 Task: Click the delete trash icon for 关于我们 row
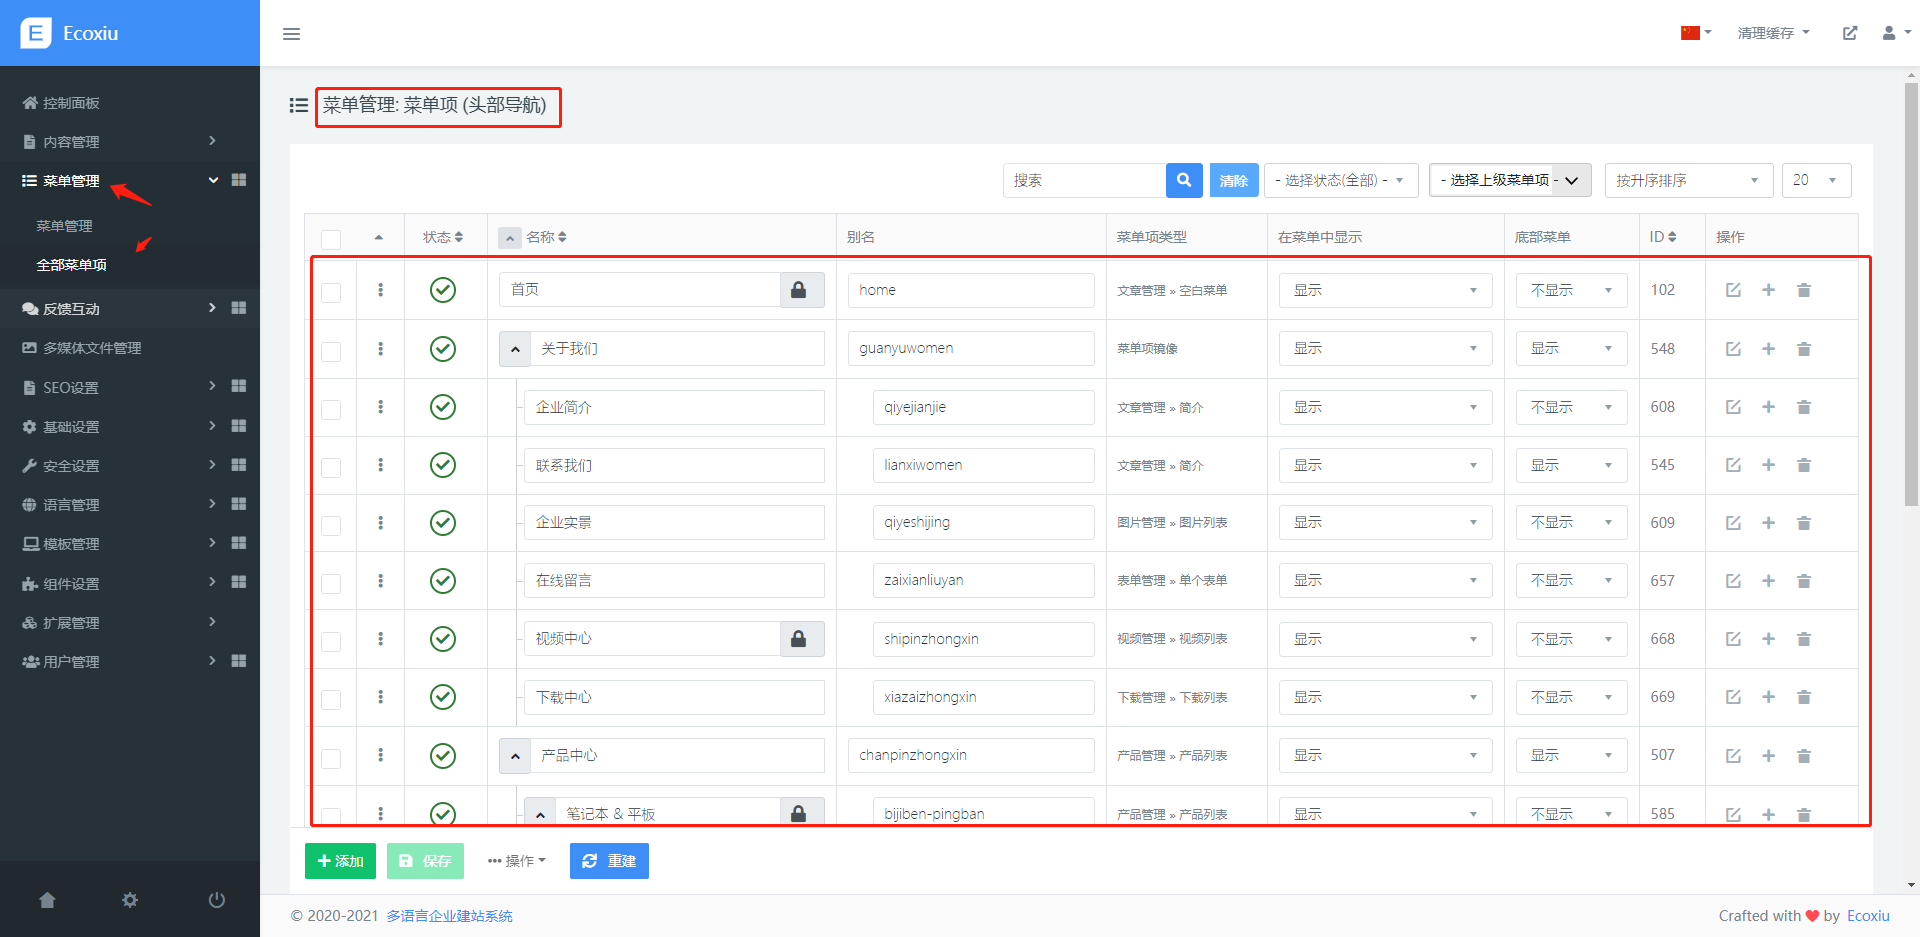pos(1803,349)
